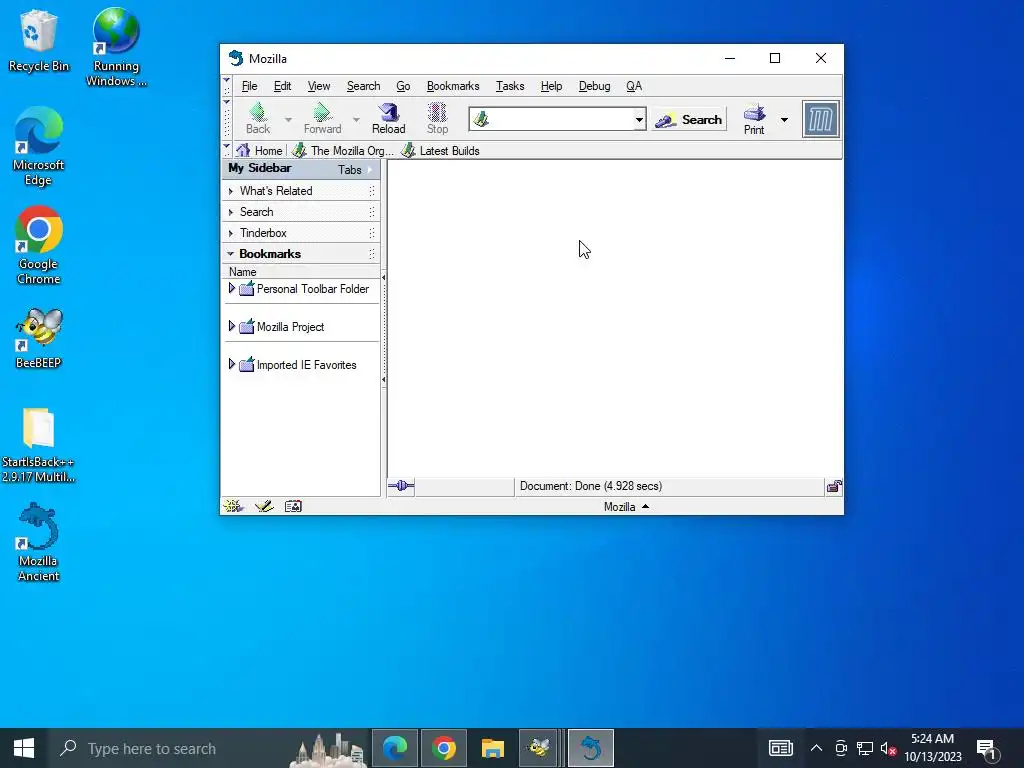Open Address Book icon in component bar

tap(293, 506)
